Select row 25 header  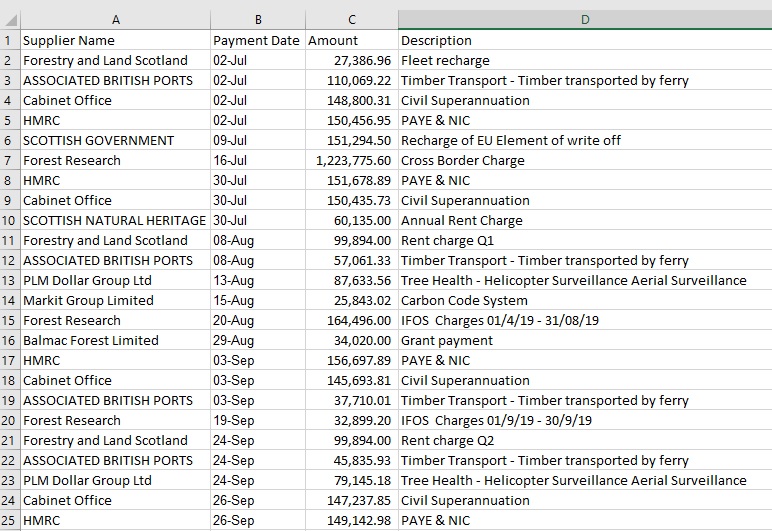[9, 520]
